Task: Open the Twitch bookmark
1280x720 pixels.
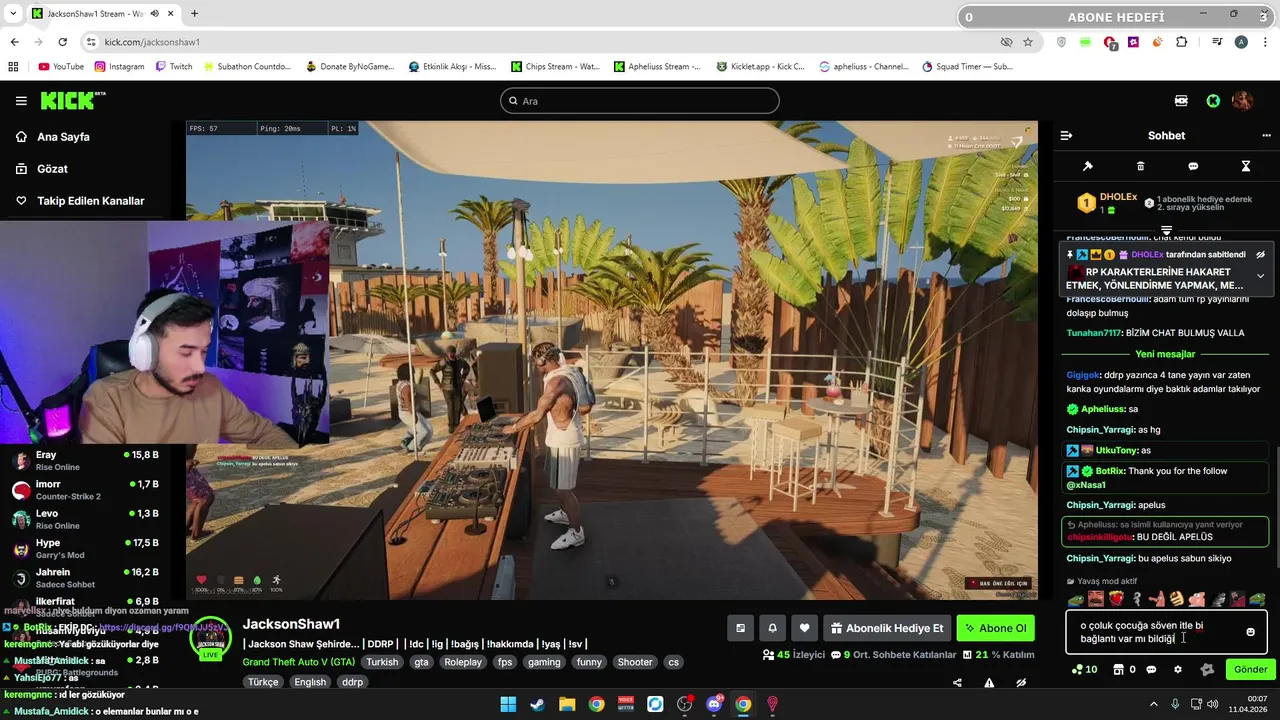Action: pyautogui.click(x=174, y=67)
